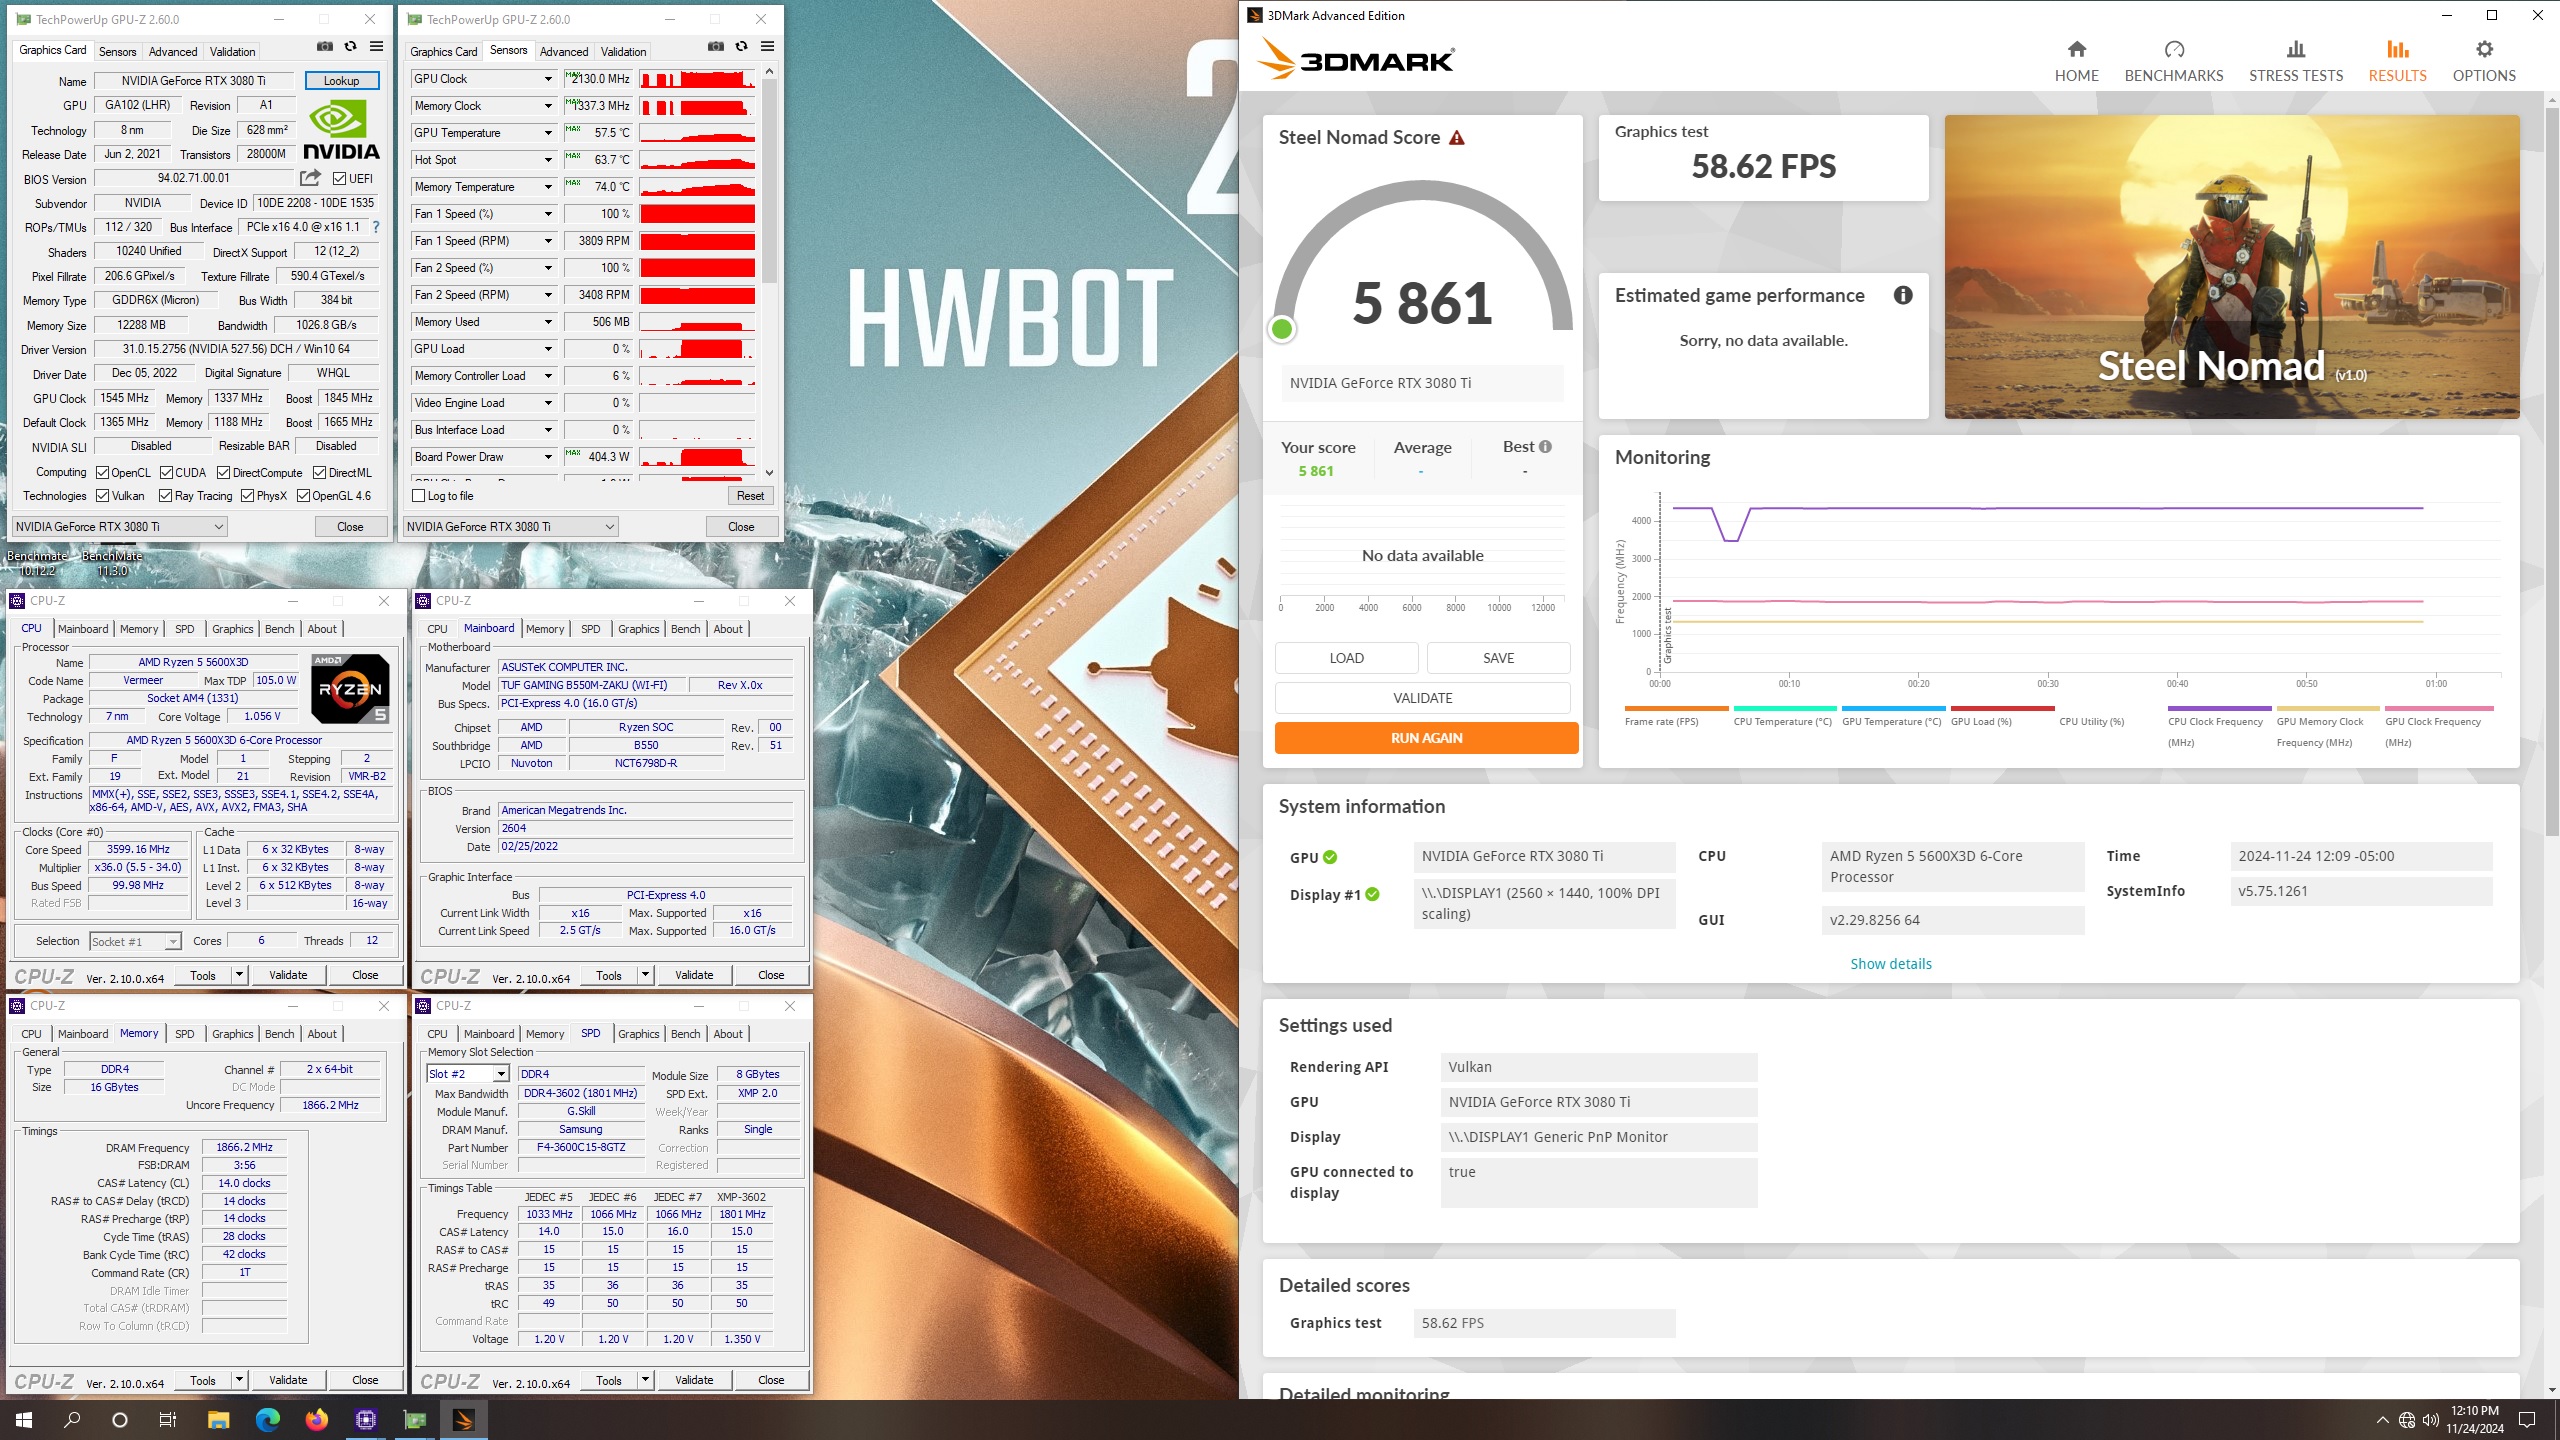2560x1440 pixels.
Task: Enable Log to file in GPU-Z Sensors
Action: tap(419, 496)
